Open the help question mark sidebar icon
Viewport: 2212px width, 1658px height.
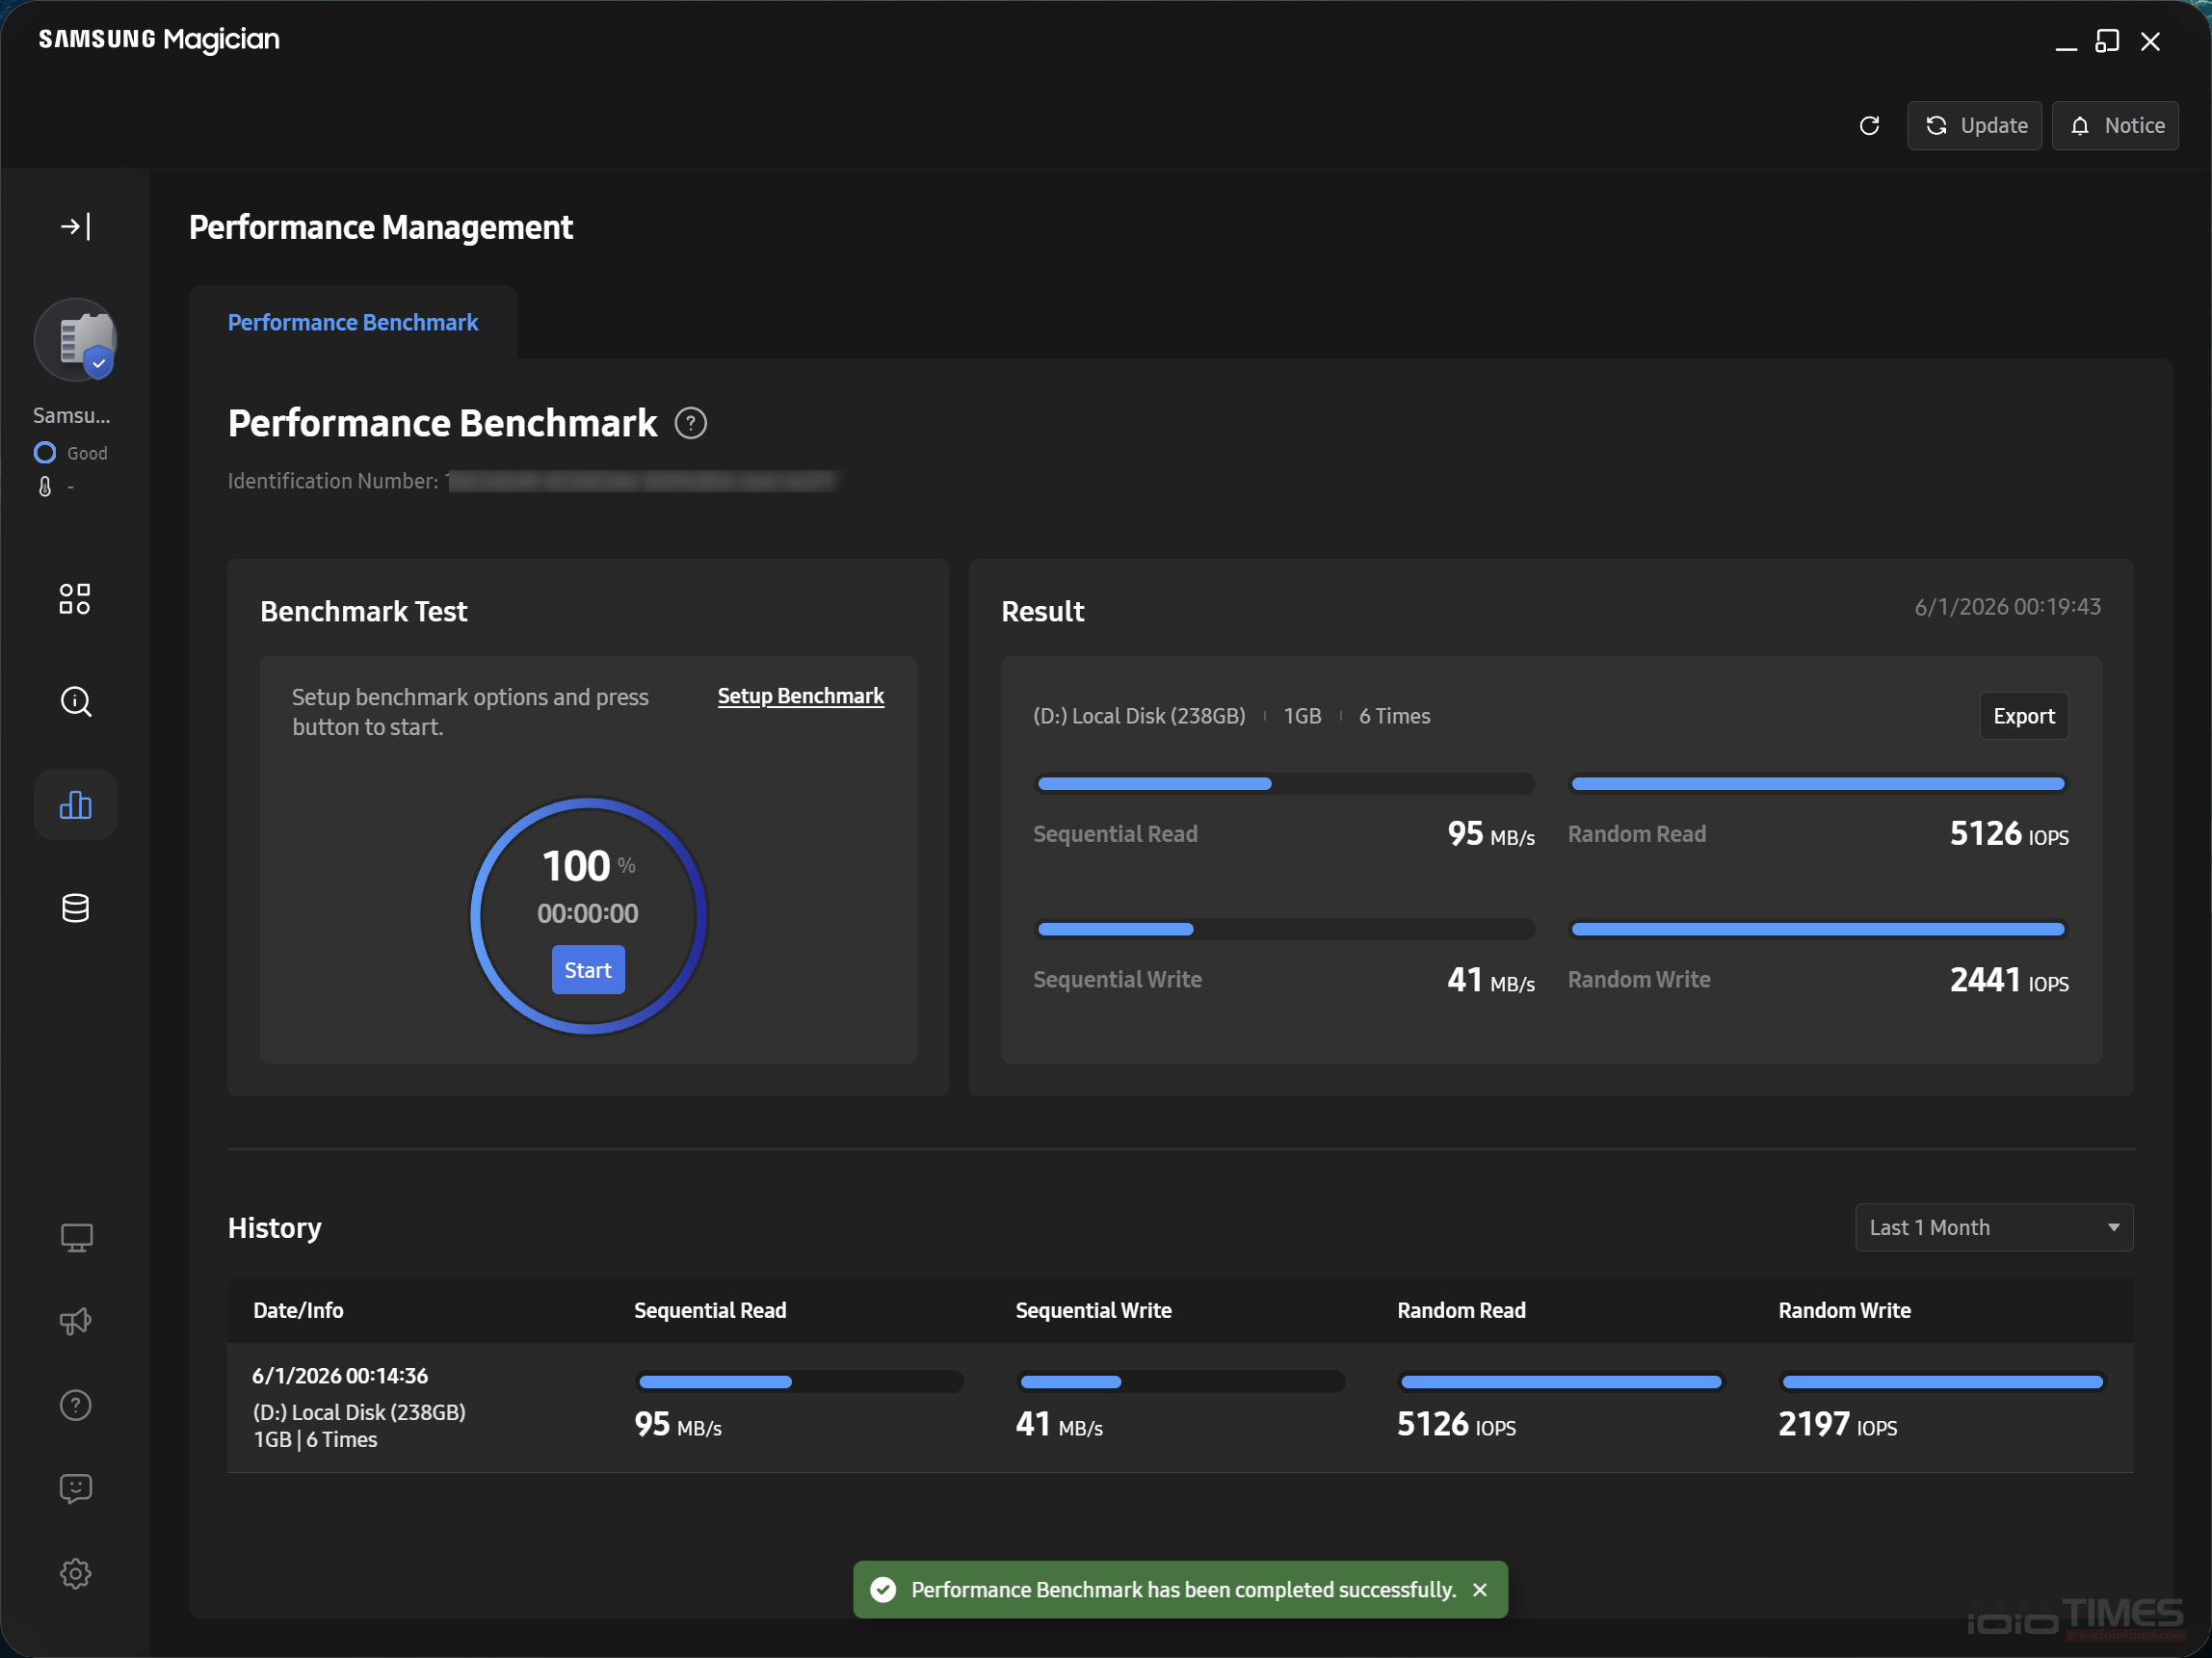[76, 1406]
